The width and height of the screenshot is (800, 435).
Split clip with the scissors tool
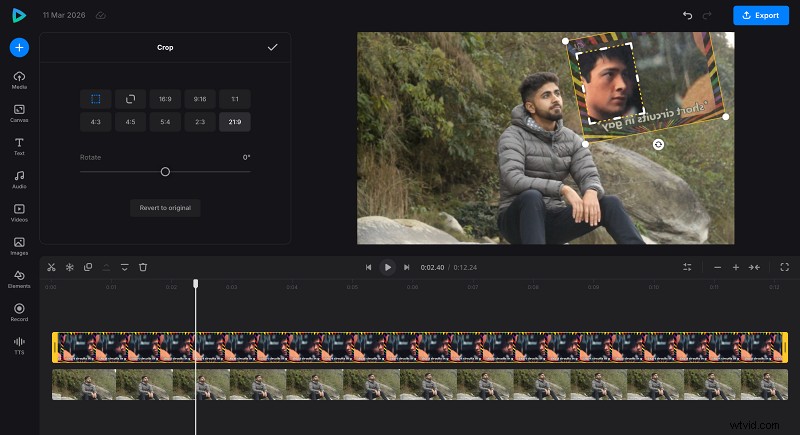51,267
